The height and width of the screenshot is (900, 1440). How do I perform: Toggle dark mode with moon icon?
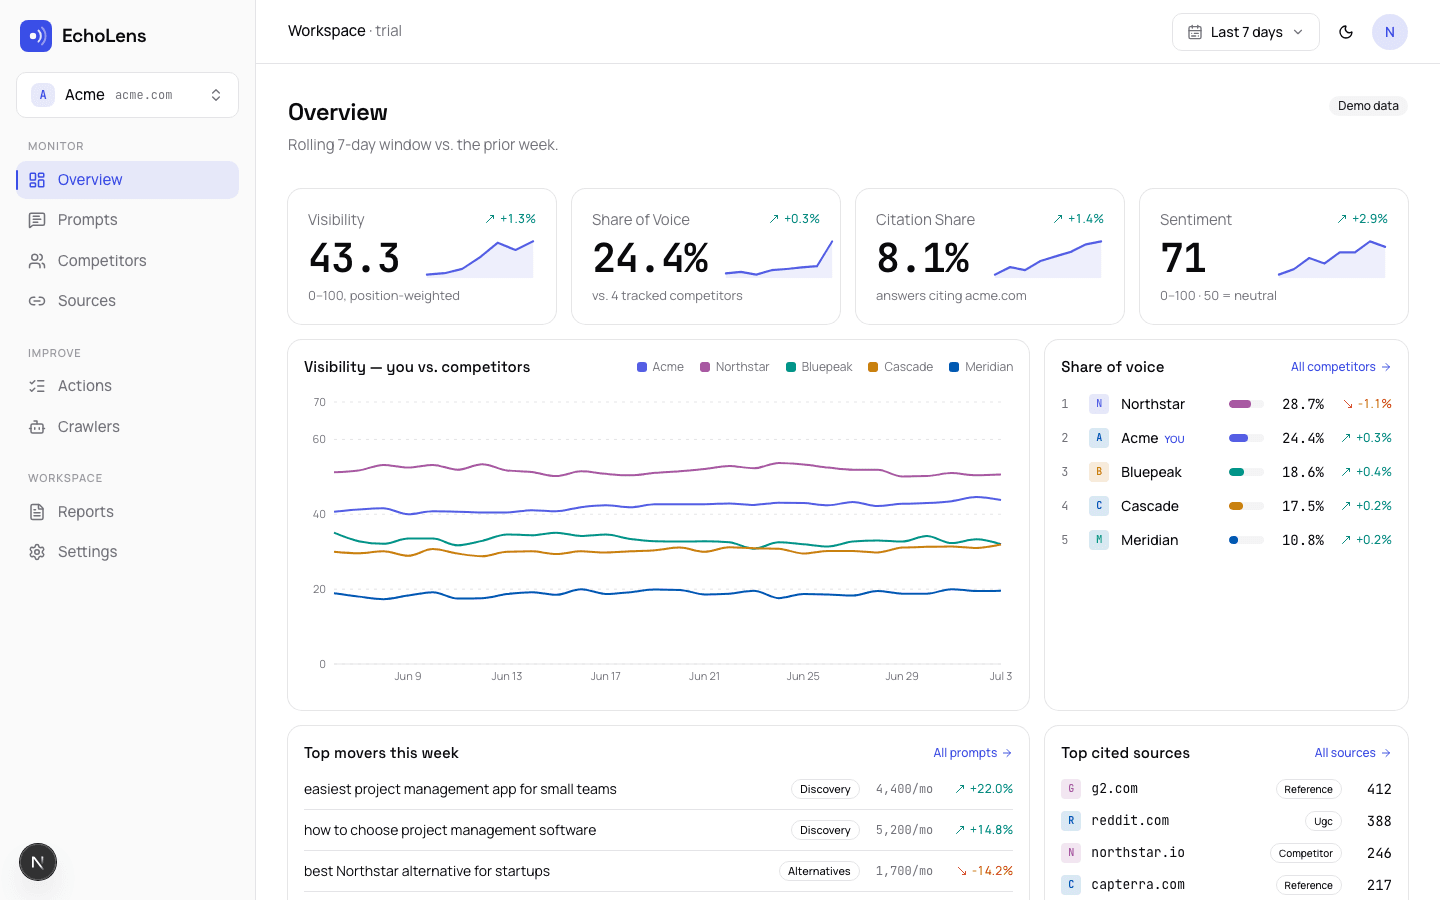[1346, 32]
